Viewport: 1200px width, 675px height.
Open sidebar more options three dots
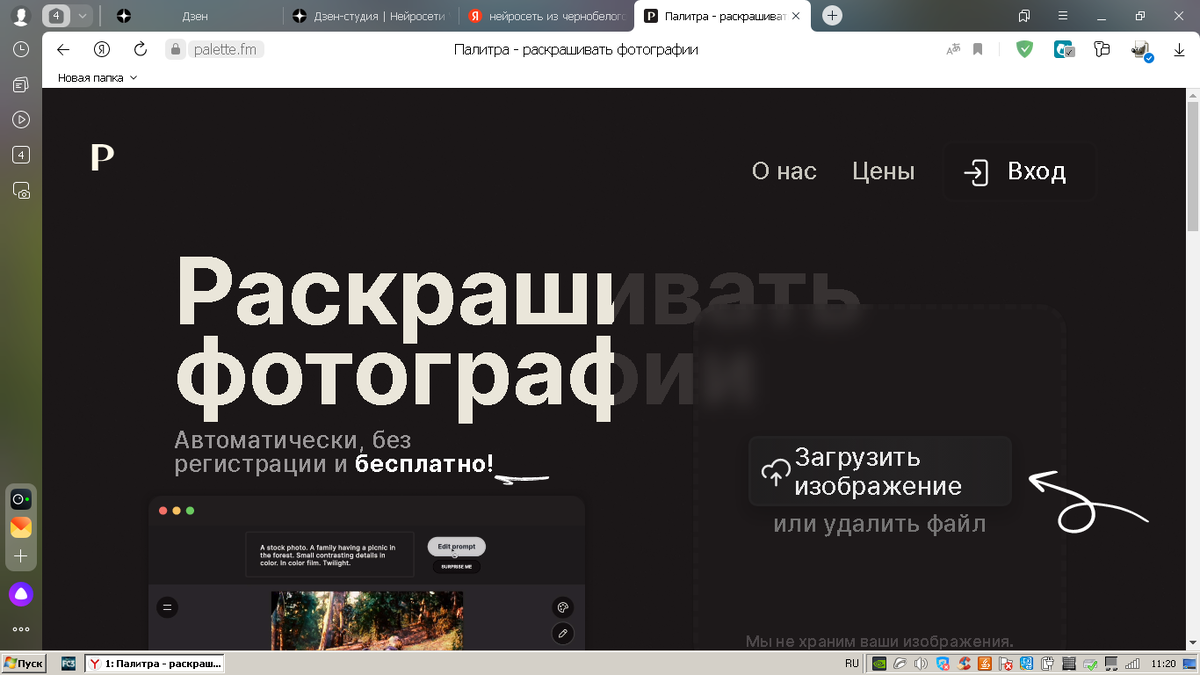click(21, 630)
